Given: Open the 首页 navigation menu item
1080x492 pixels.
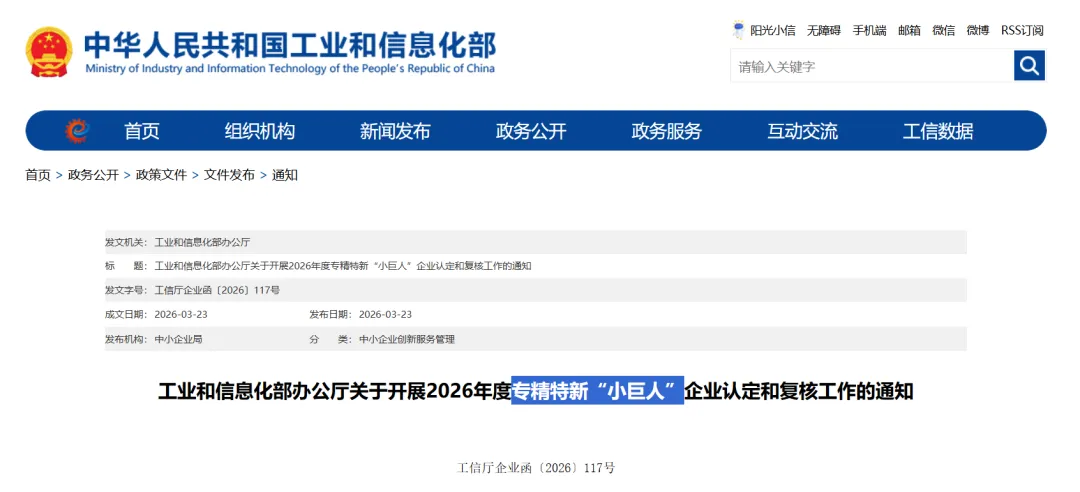Looking at the screenshot, I should [142, 131].
